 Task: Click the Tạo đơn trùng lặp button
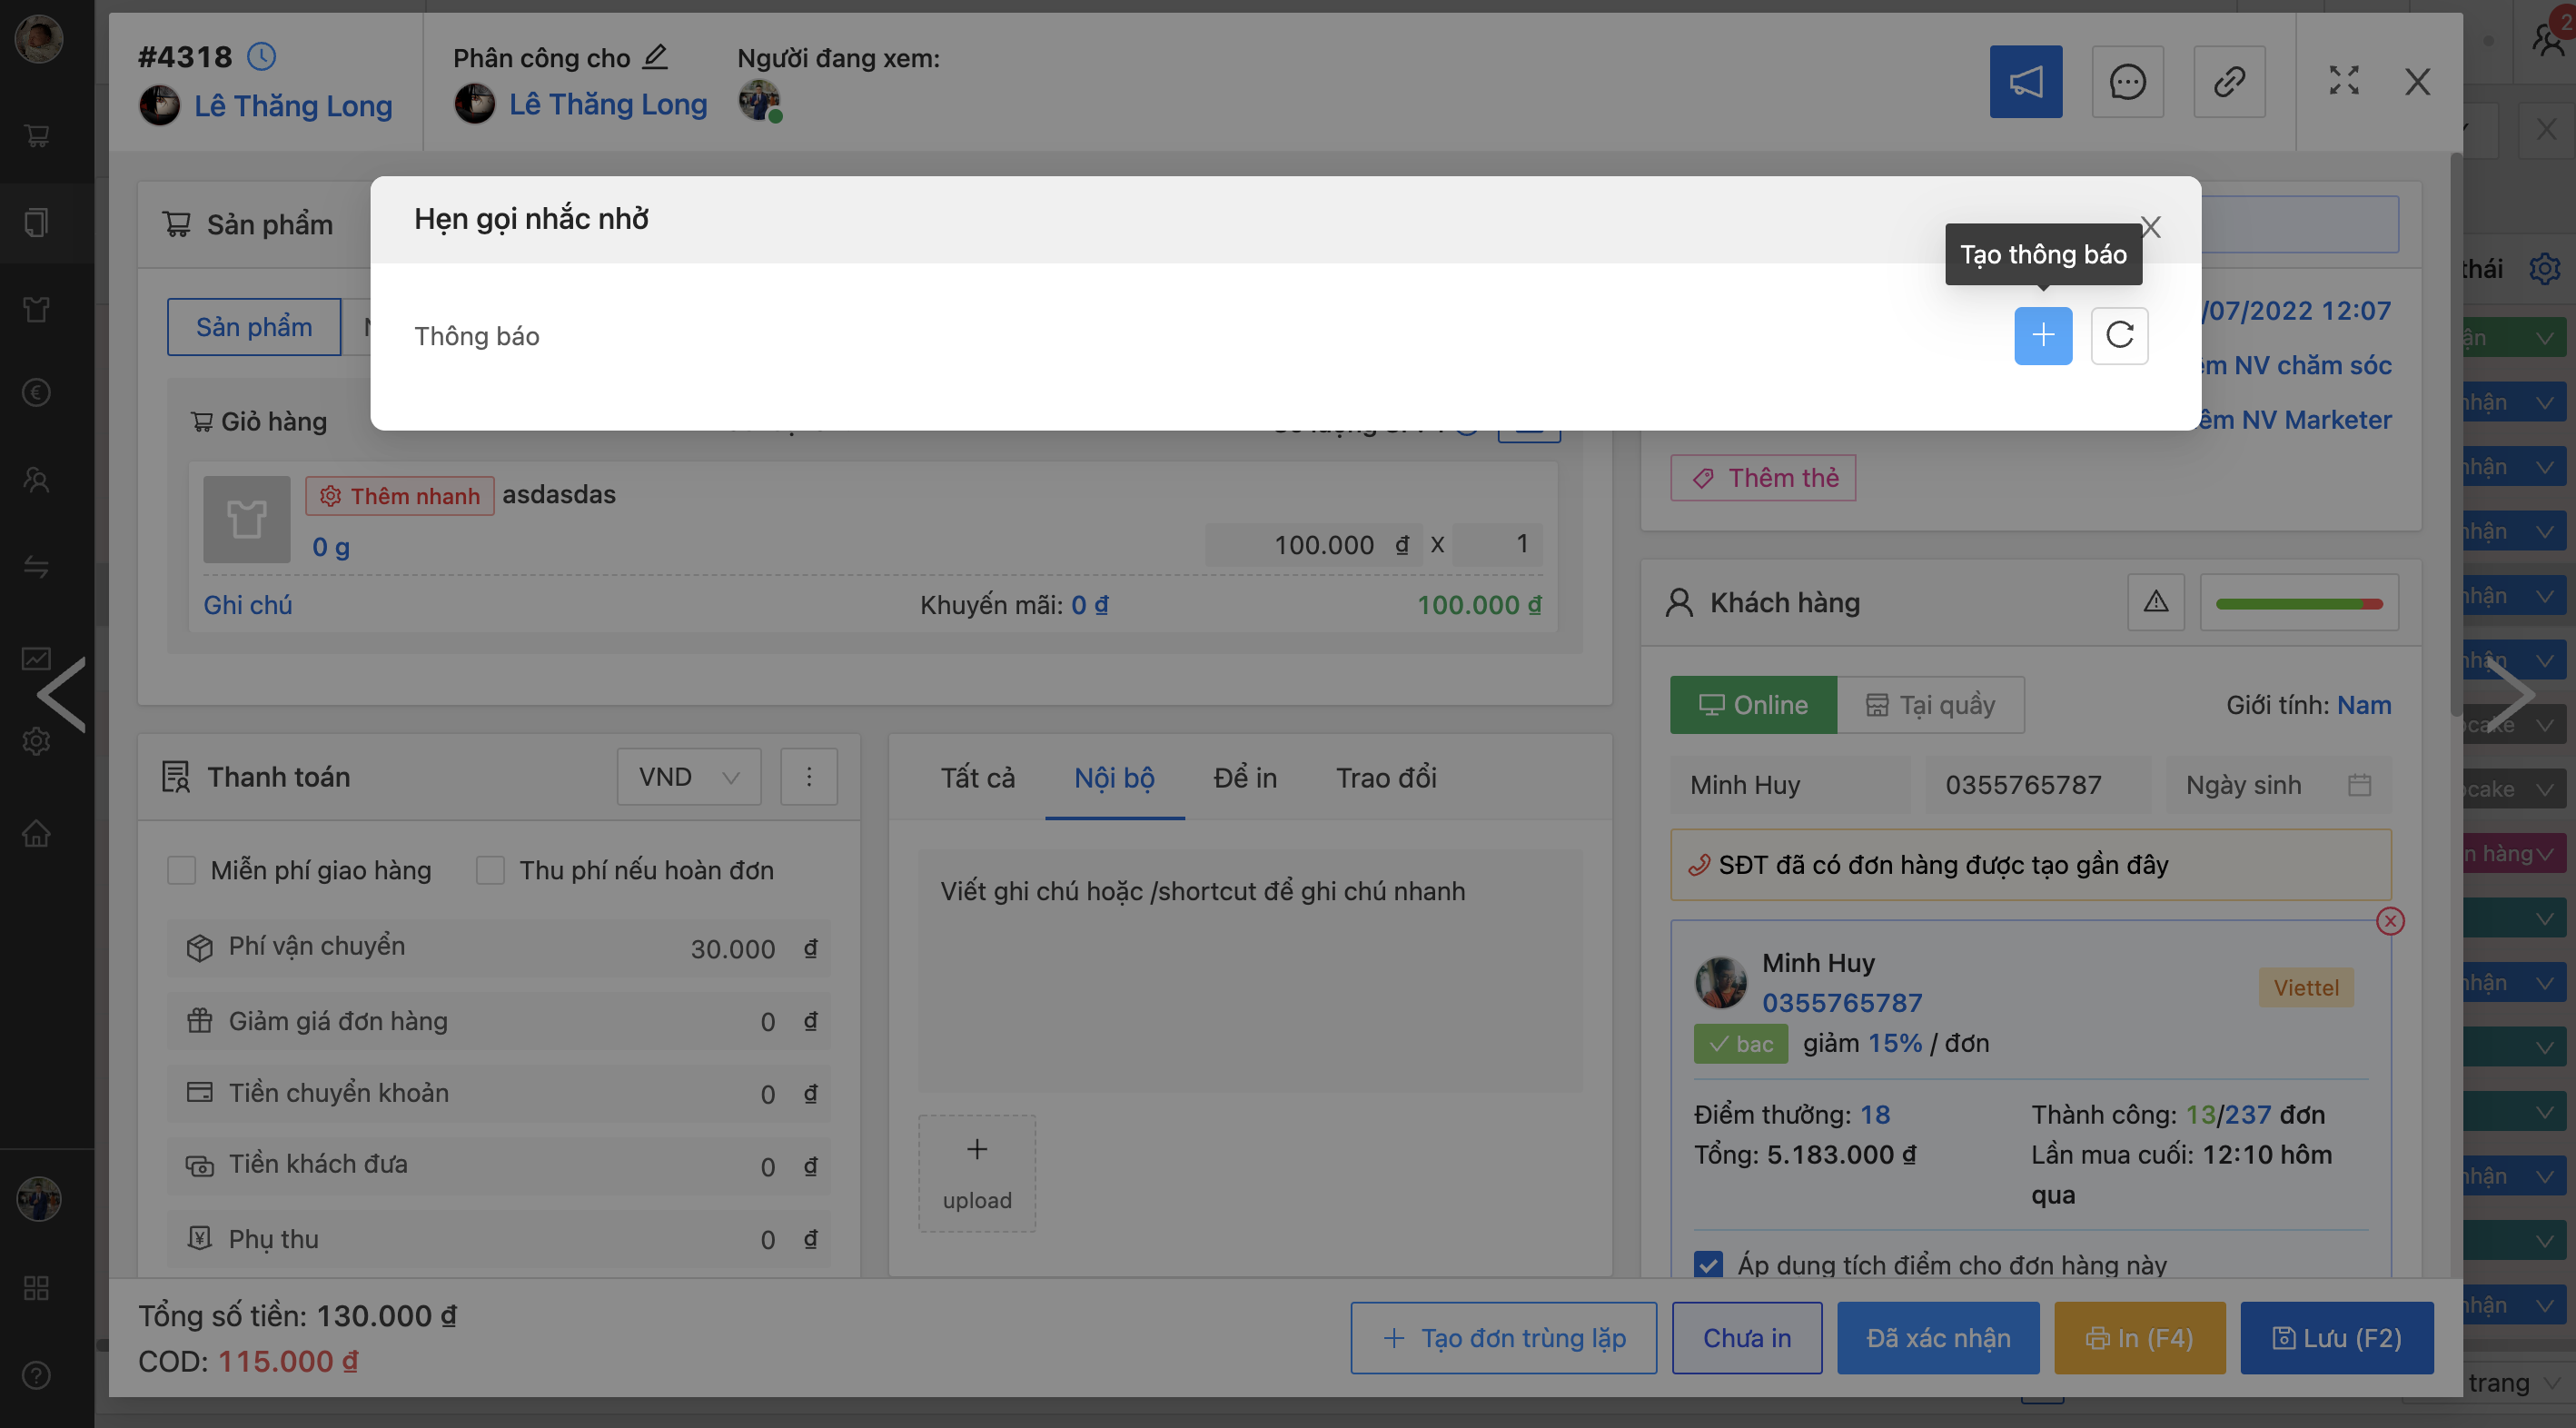(1502, 1338)
